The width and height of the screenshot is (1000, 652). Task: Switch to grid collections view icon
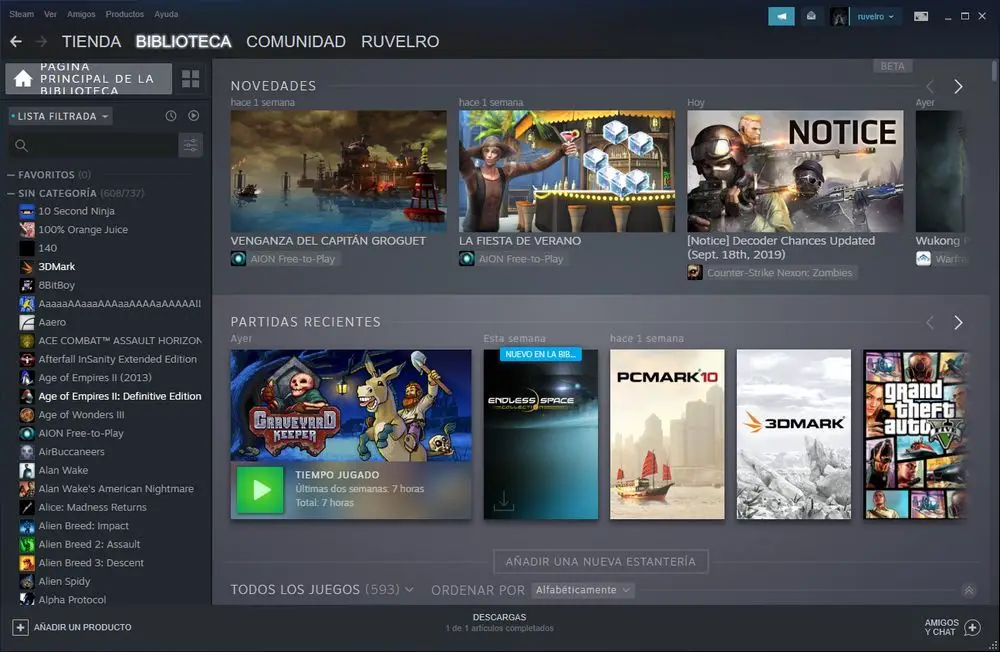(191, 78)
